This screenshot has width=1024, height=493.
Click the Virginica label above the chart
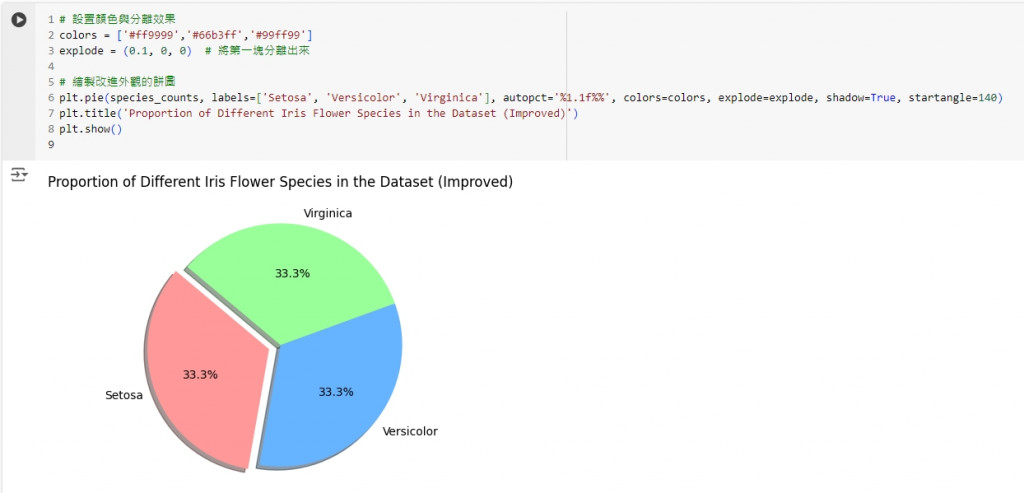pyautogui.click(x=328, y=213)
